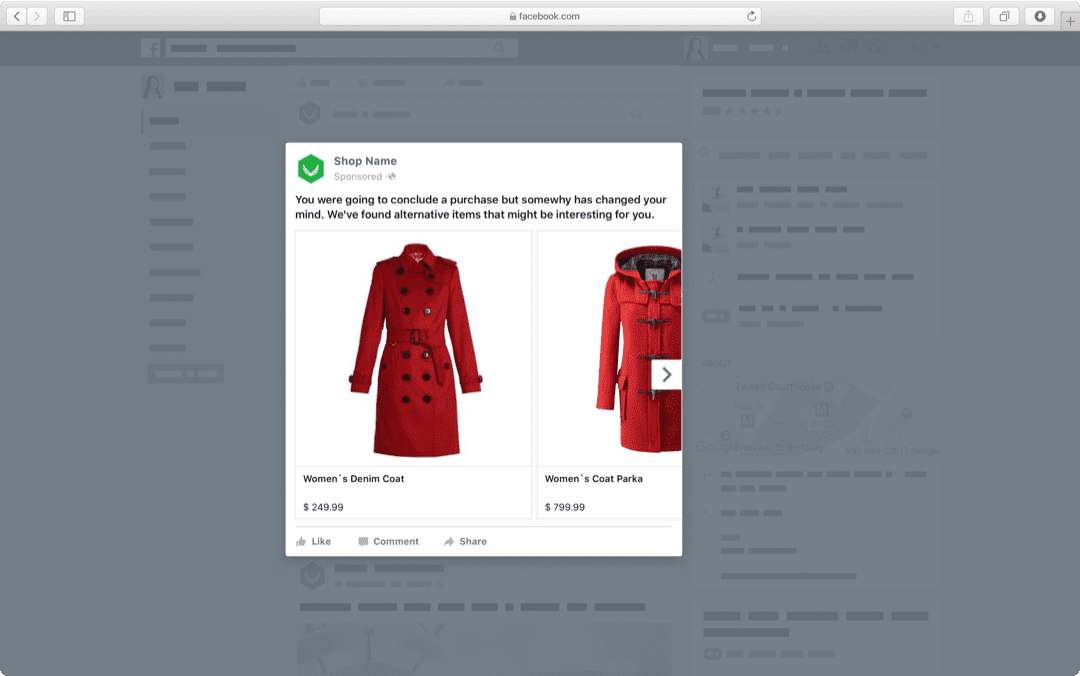Open the Shop Name page link
The image size is (1080, 676).
tap(366, 160)
